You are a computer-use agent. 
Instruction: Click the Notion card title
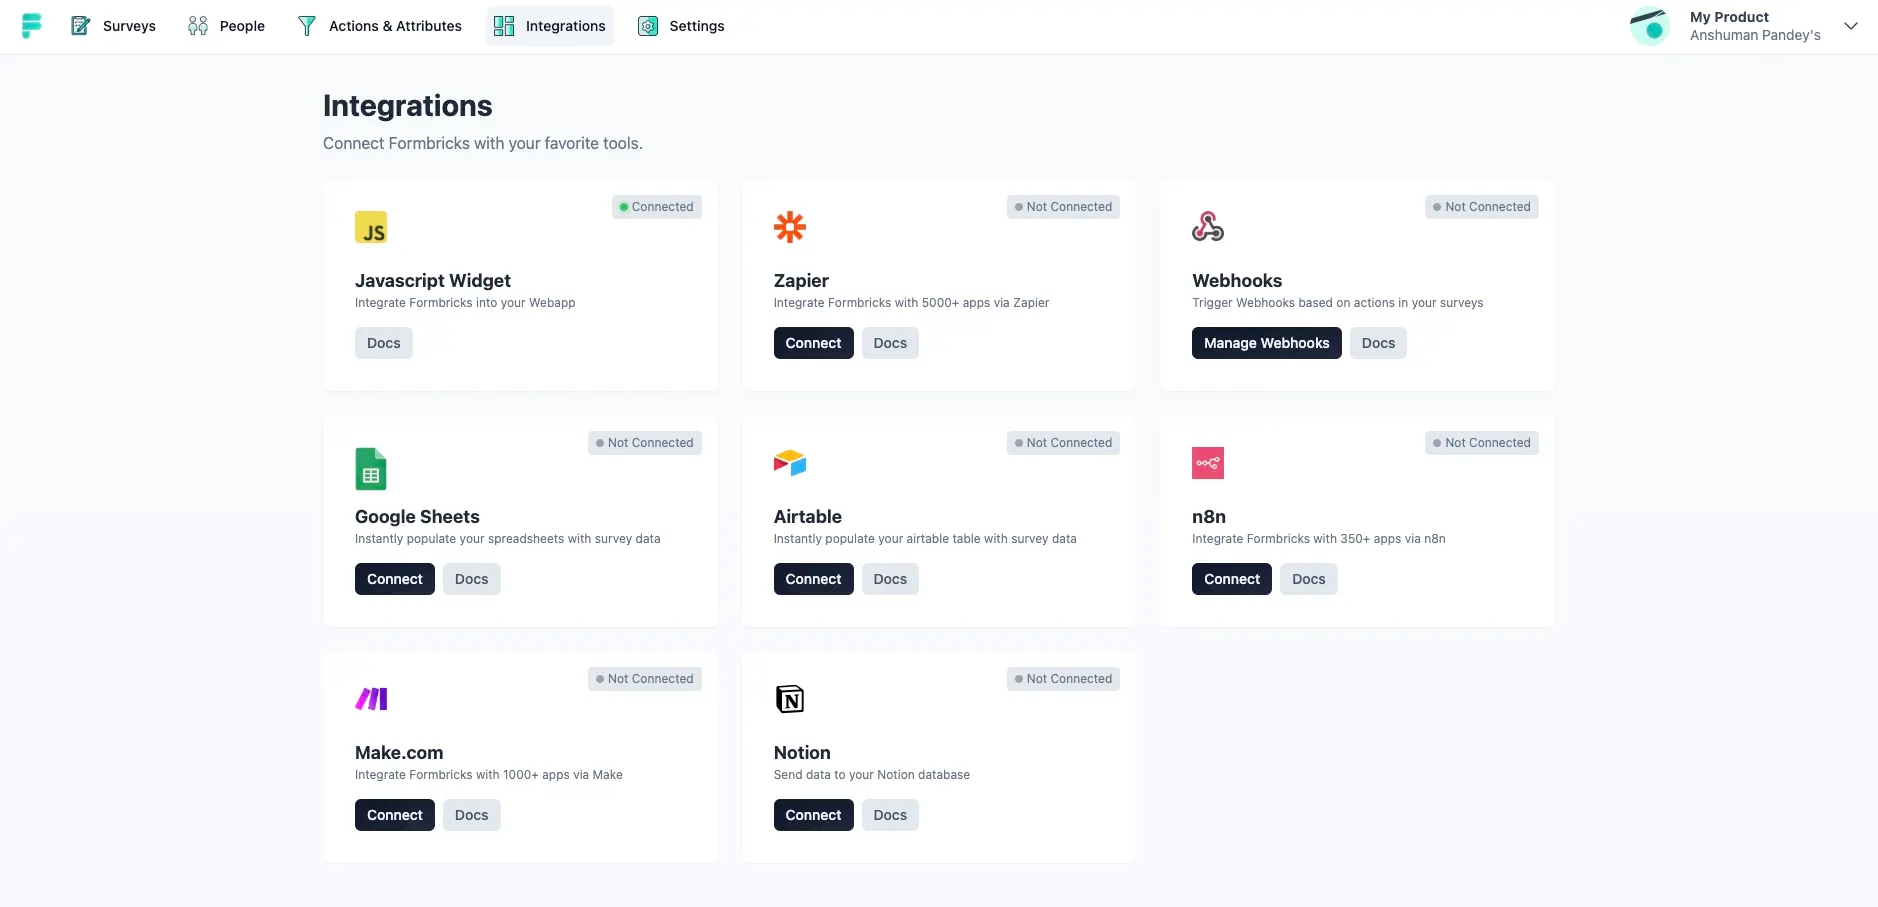pyautogui.click(x=802, y=753)
